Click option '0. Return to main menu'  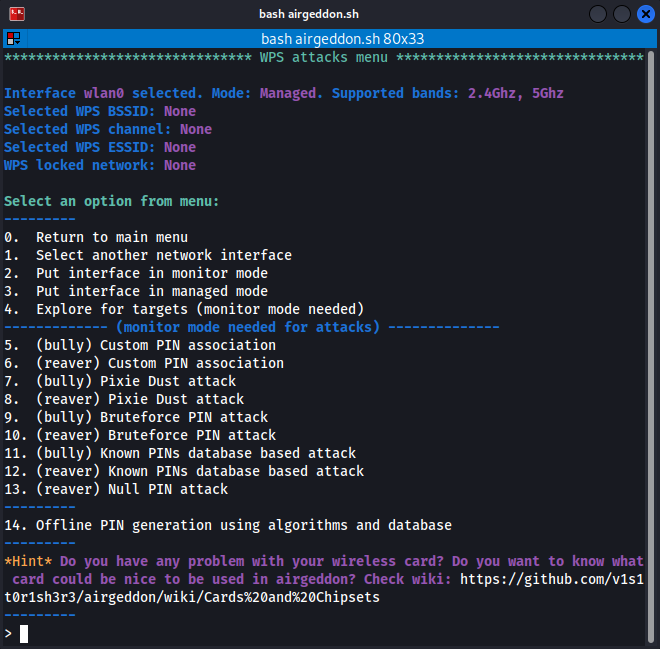[x=96, y=237]
